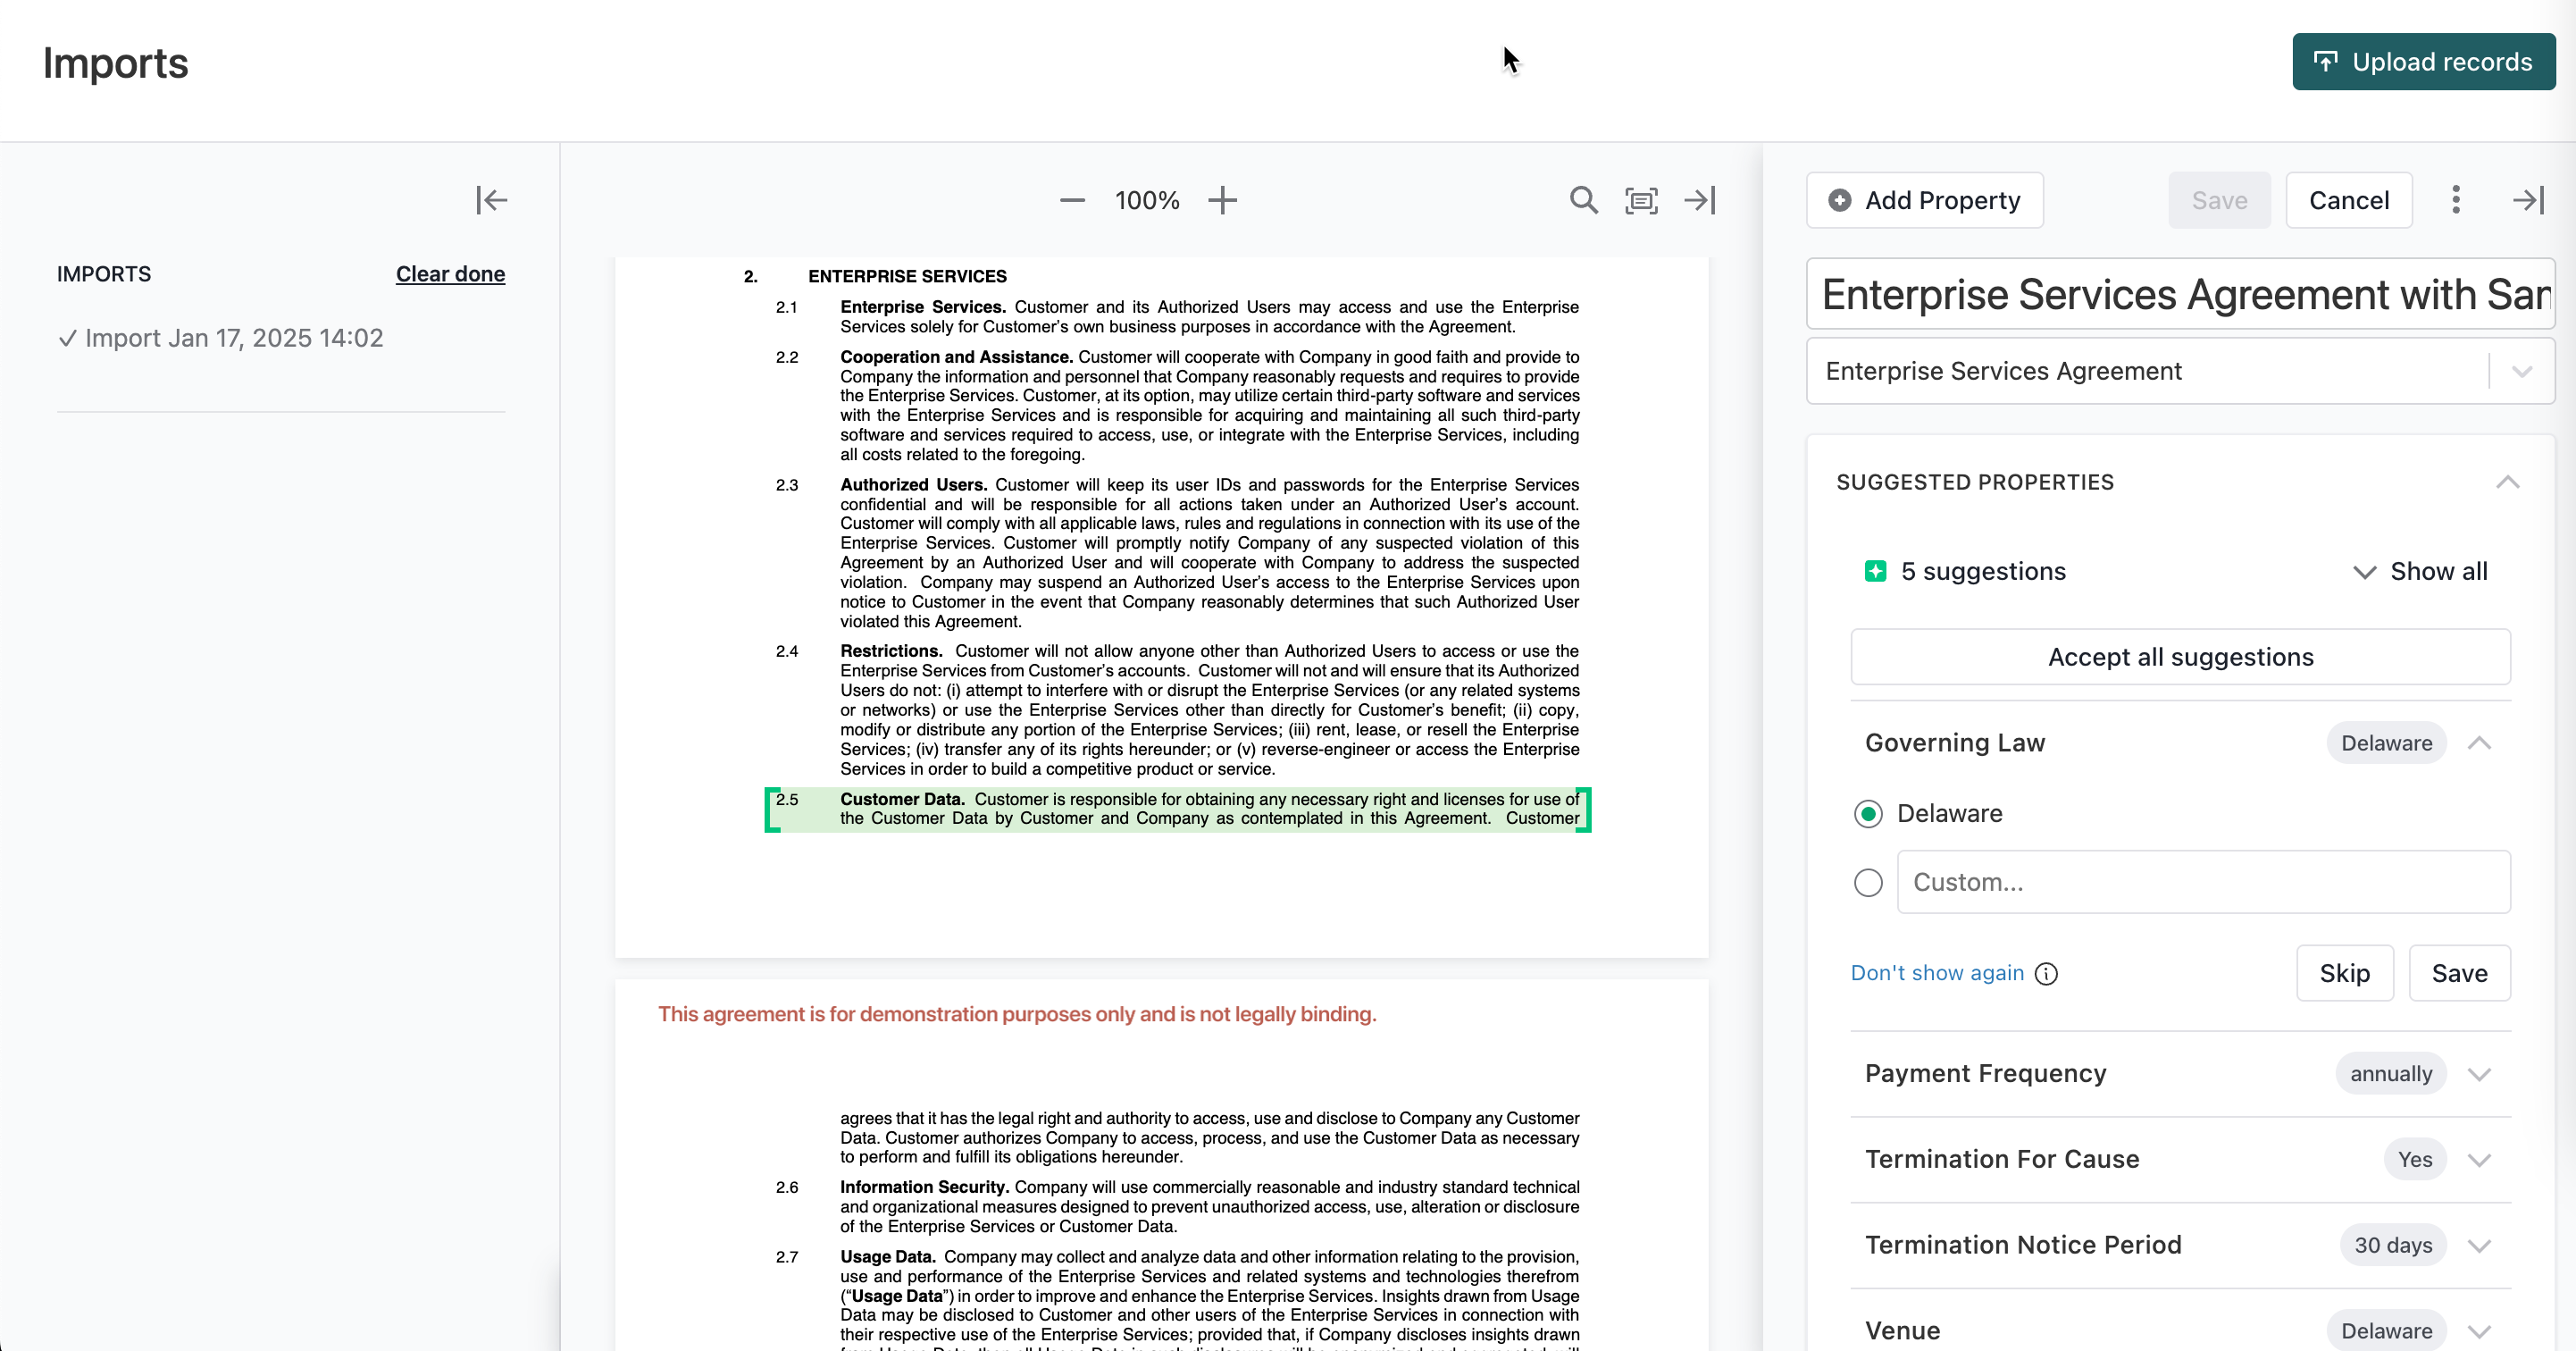Expand the Venue suggestion
This screenshot has width=2576, height=1351.
pos(2478,1331)
